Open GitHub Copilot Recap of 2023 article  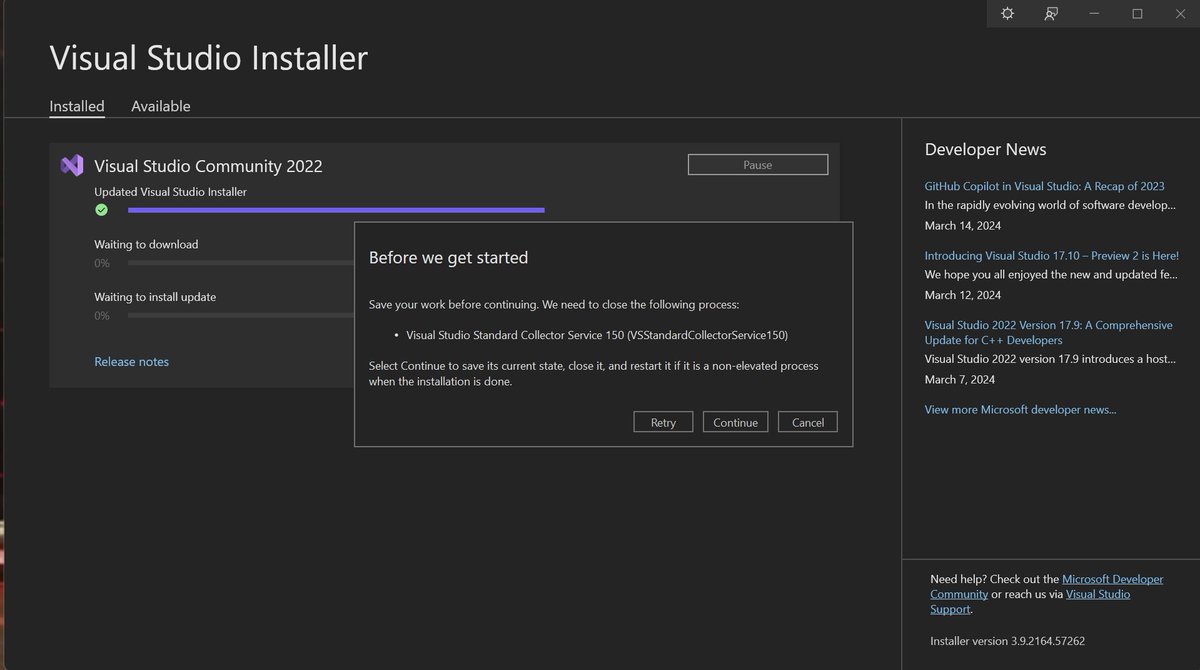1045,186
